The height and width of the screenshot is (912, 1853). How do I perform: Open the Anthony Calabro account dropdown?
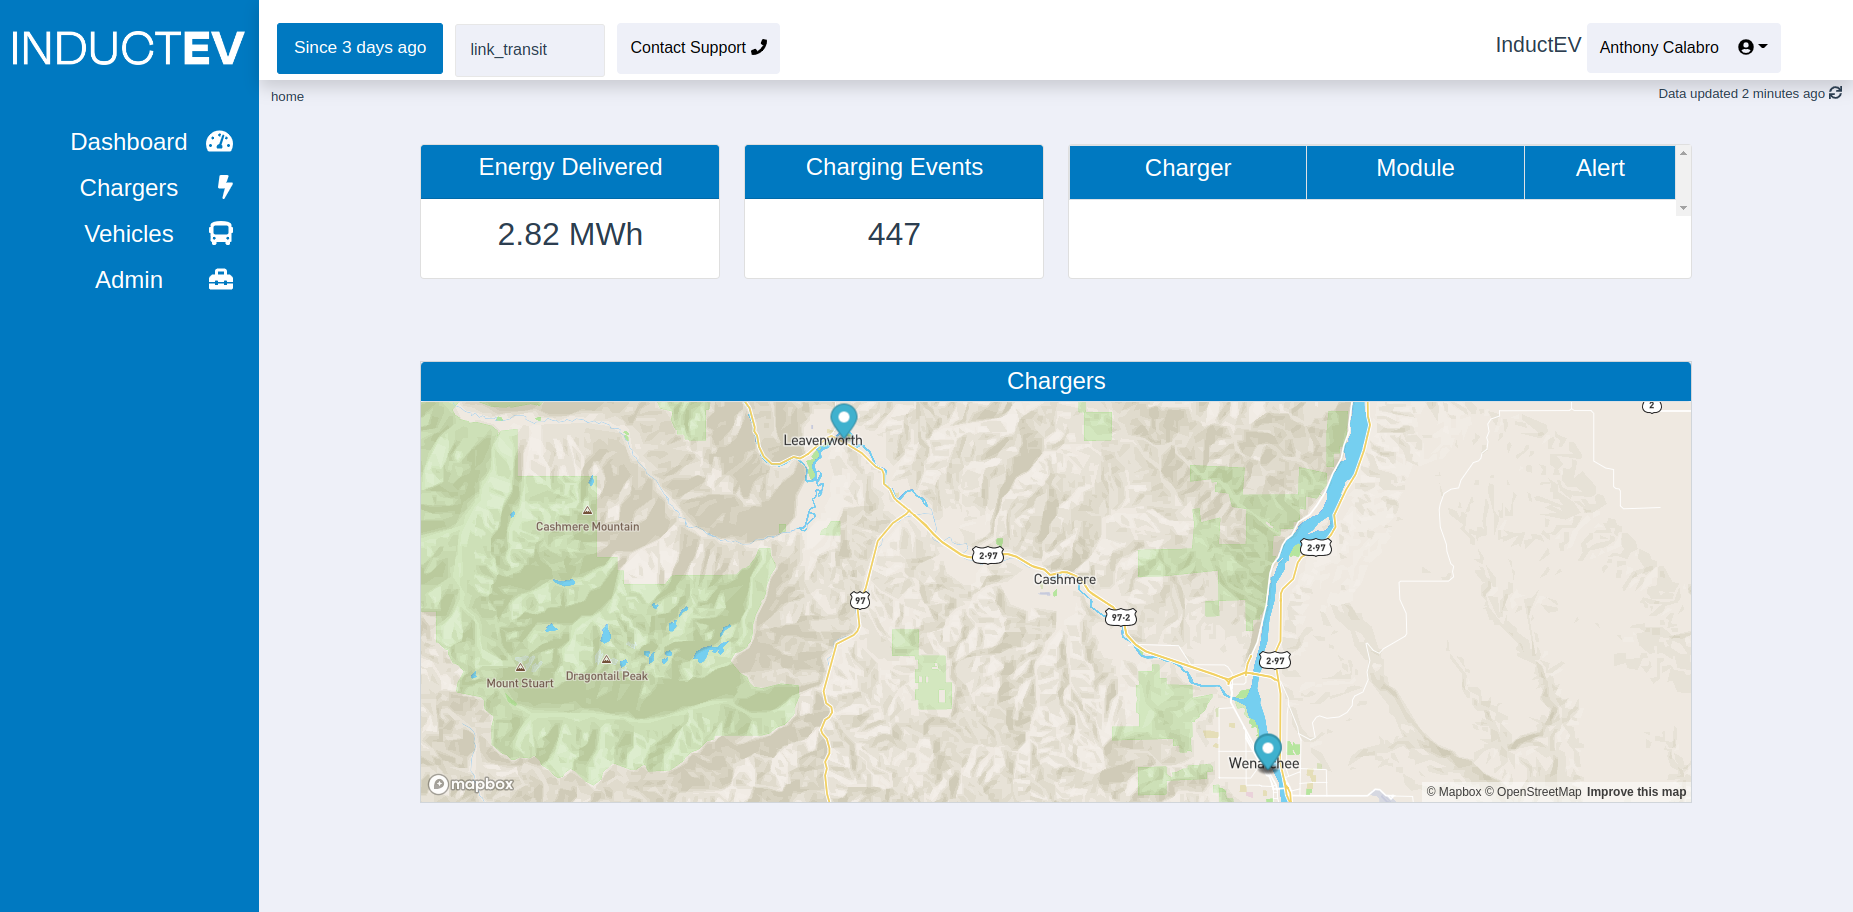point(1659,47)
